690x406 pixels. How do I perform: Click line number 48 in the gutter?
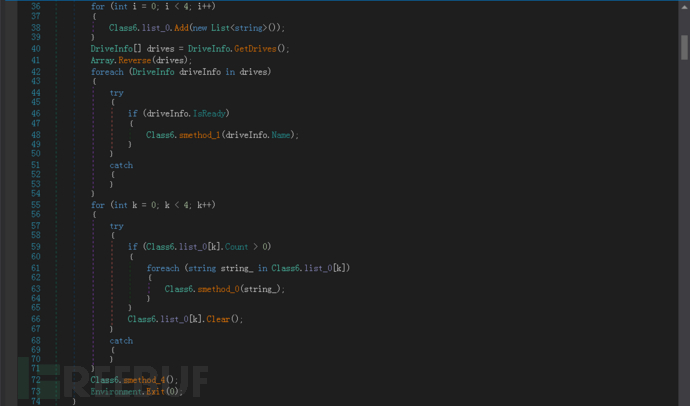36,134
